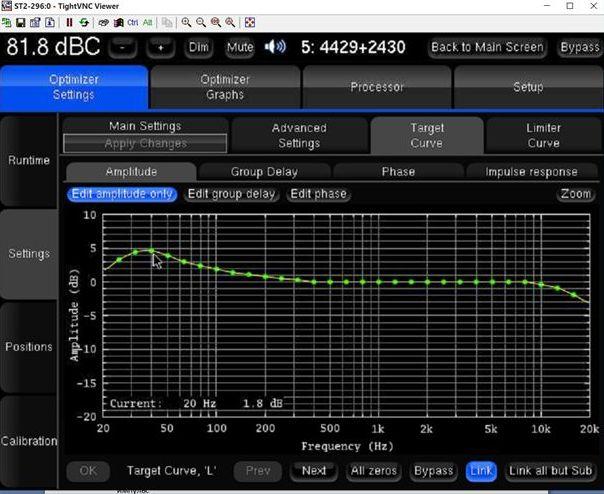This screenshot has width=604, height=494.
Task: Select Edit phase mode
Action: [319, 194]
